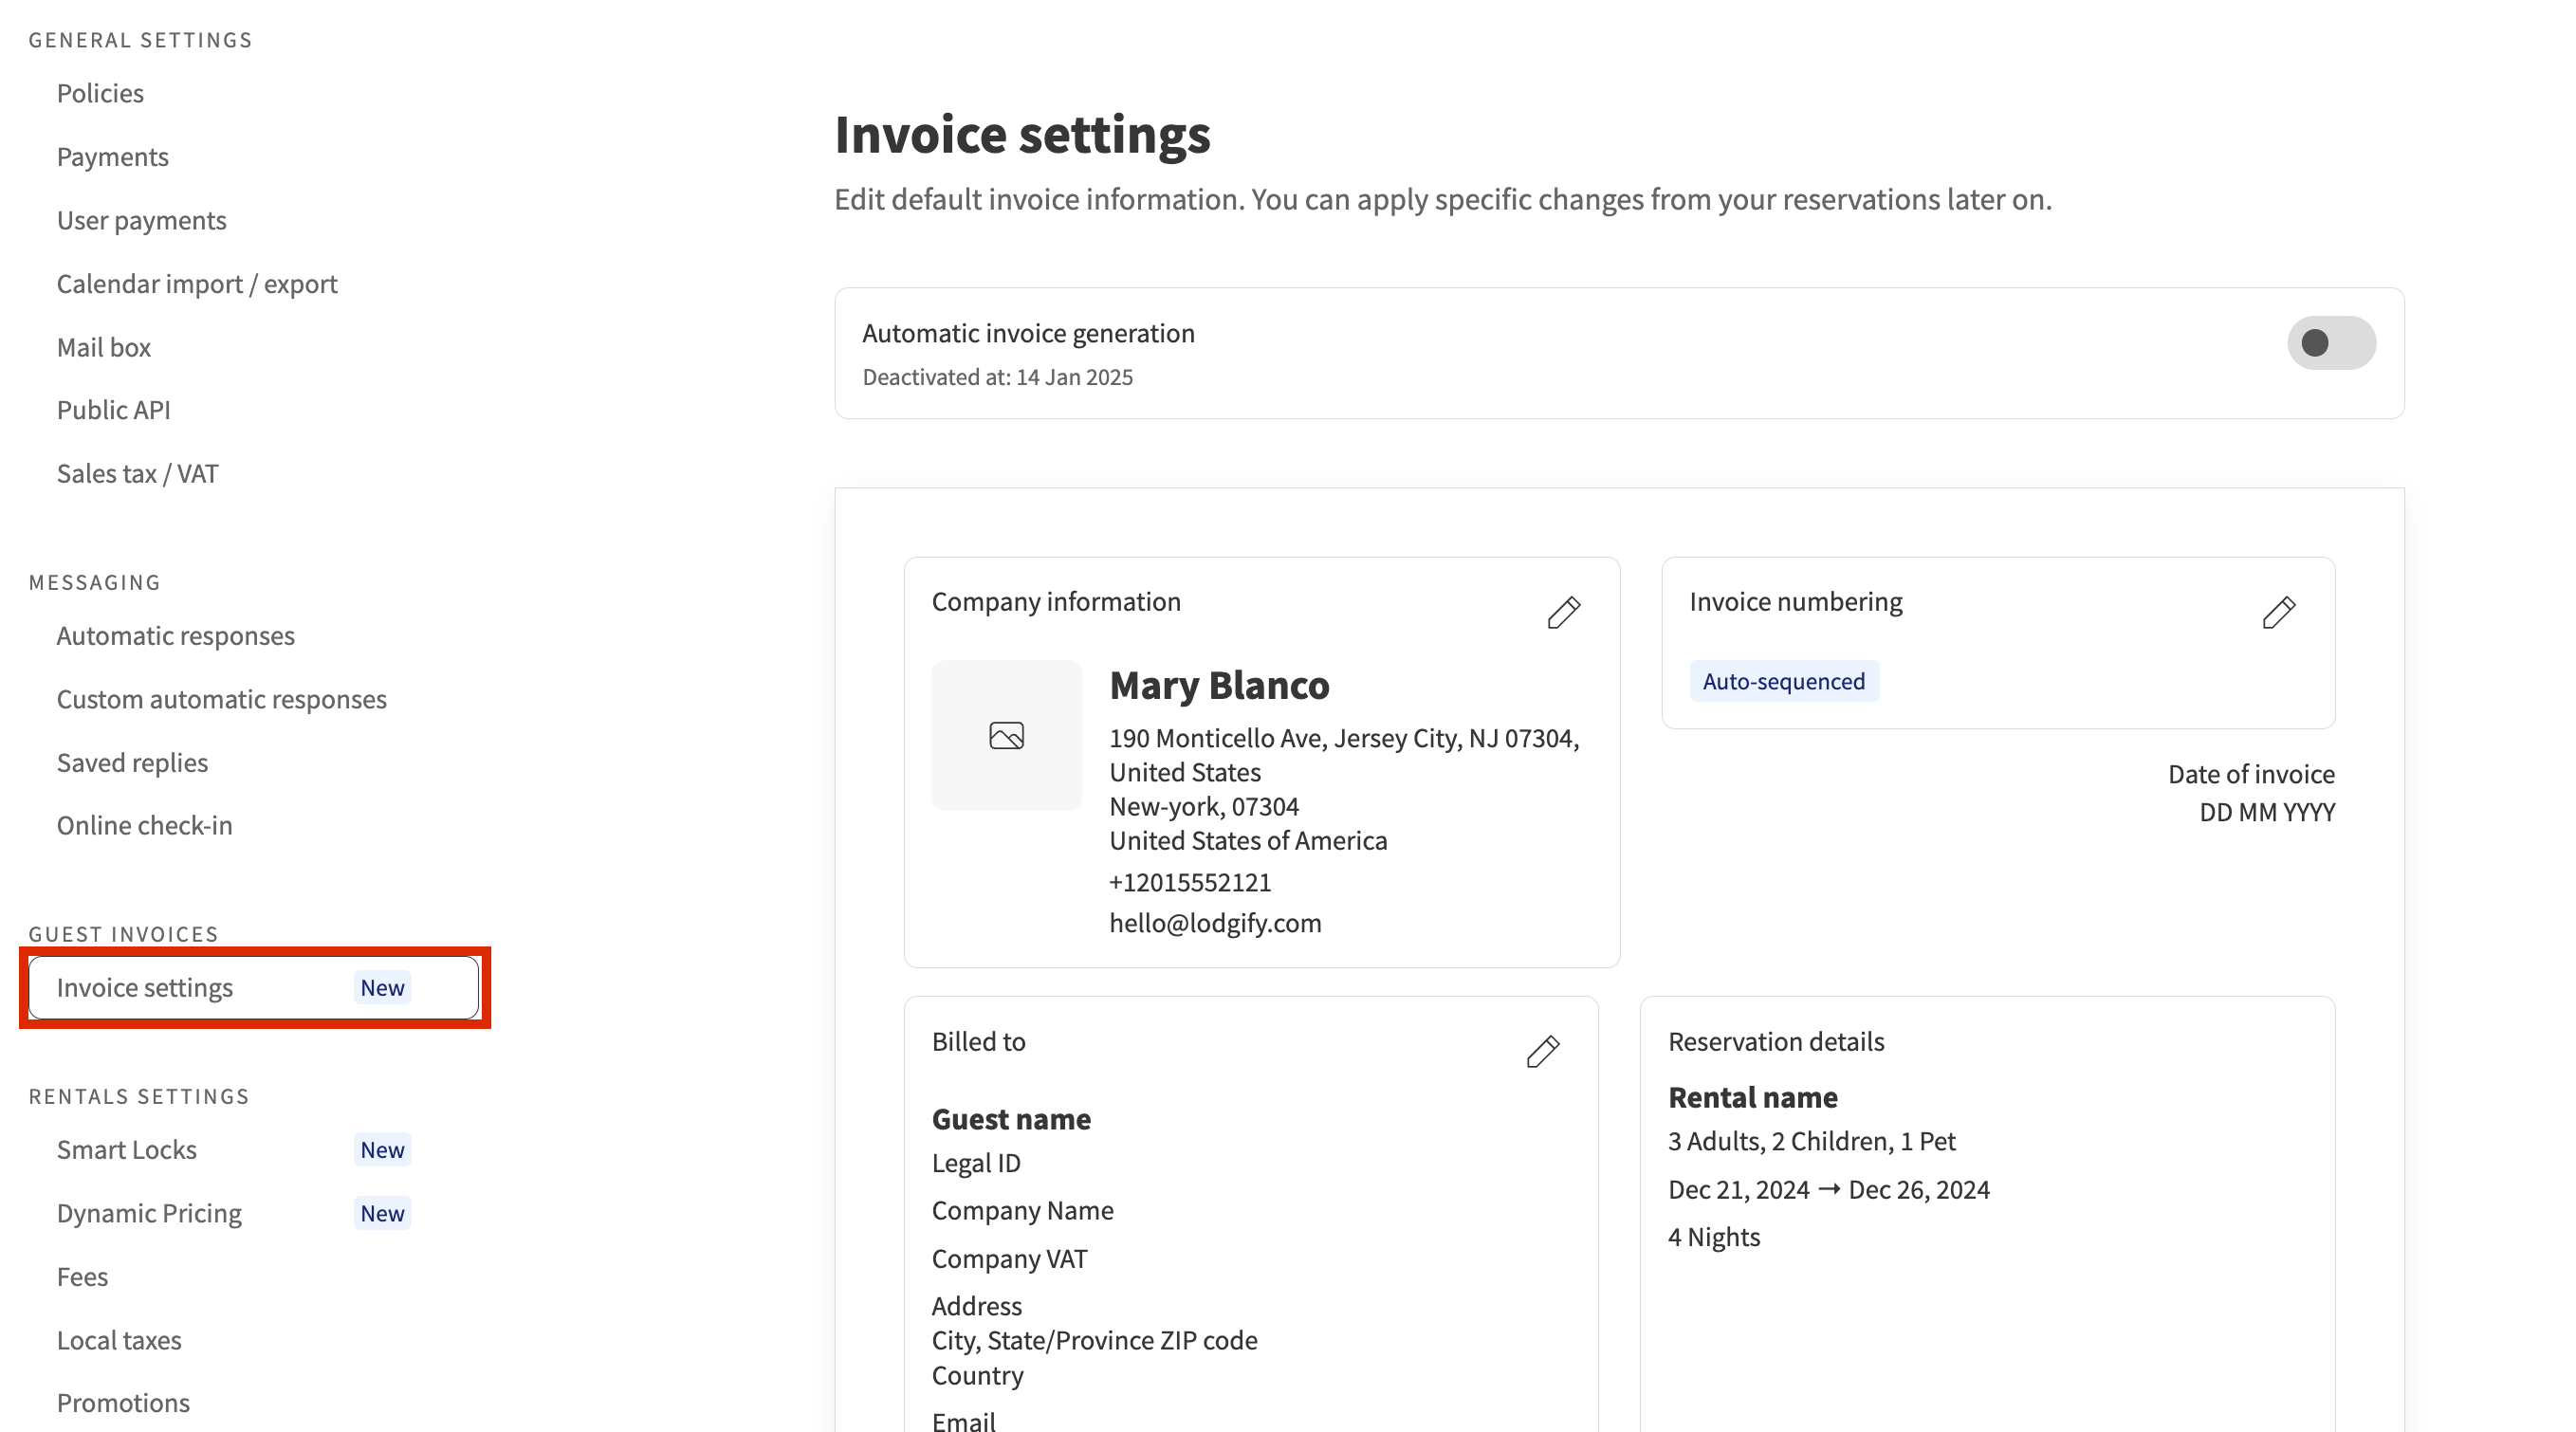Click the Mary Blanco company name
The width and height of the screenshot is (2576, 1432).
[x=1219, y=685]
